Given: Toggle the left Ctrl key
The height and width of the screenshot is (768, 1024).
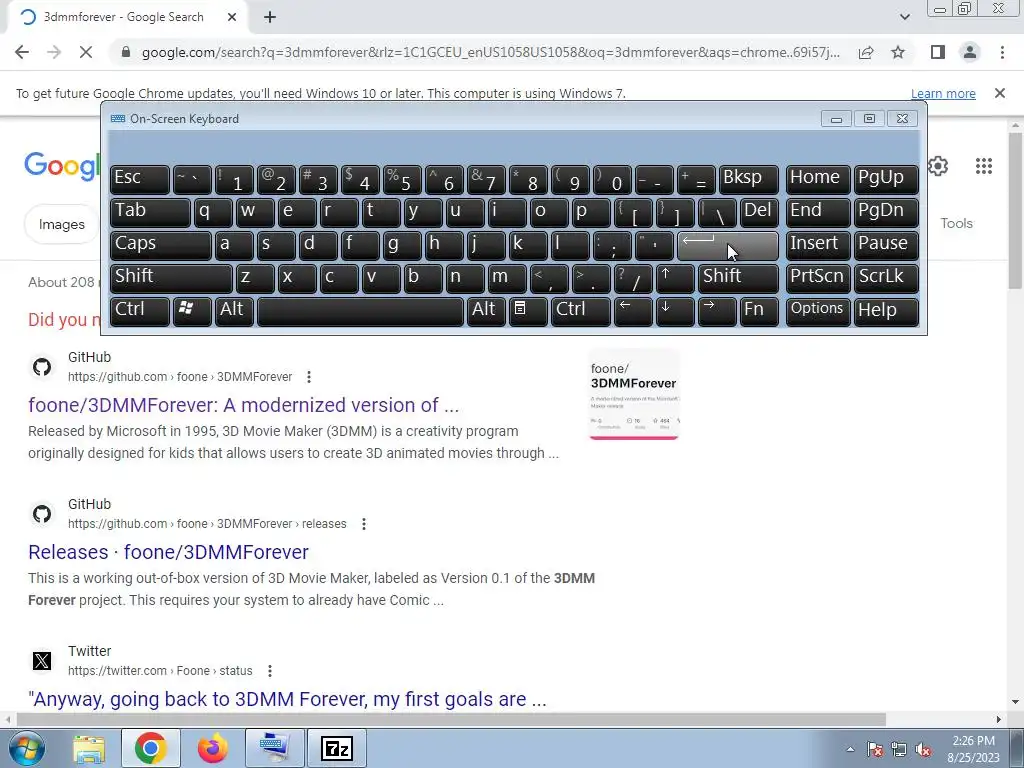Looking at the screenshot, I should click(x=140, y=312).
